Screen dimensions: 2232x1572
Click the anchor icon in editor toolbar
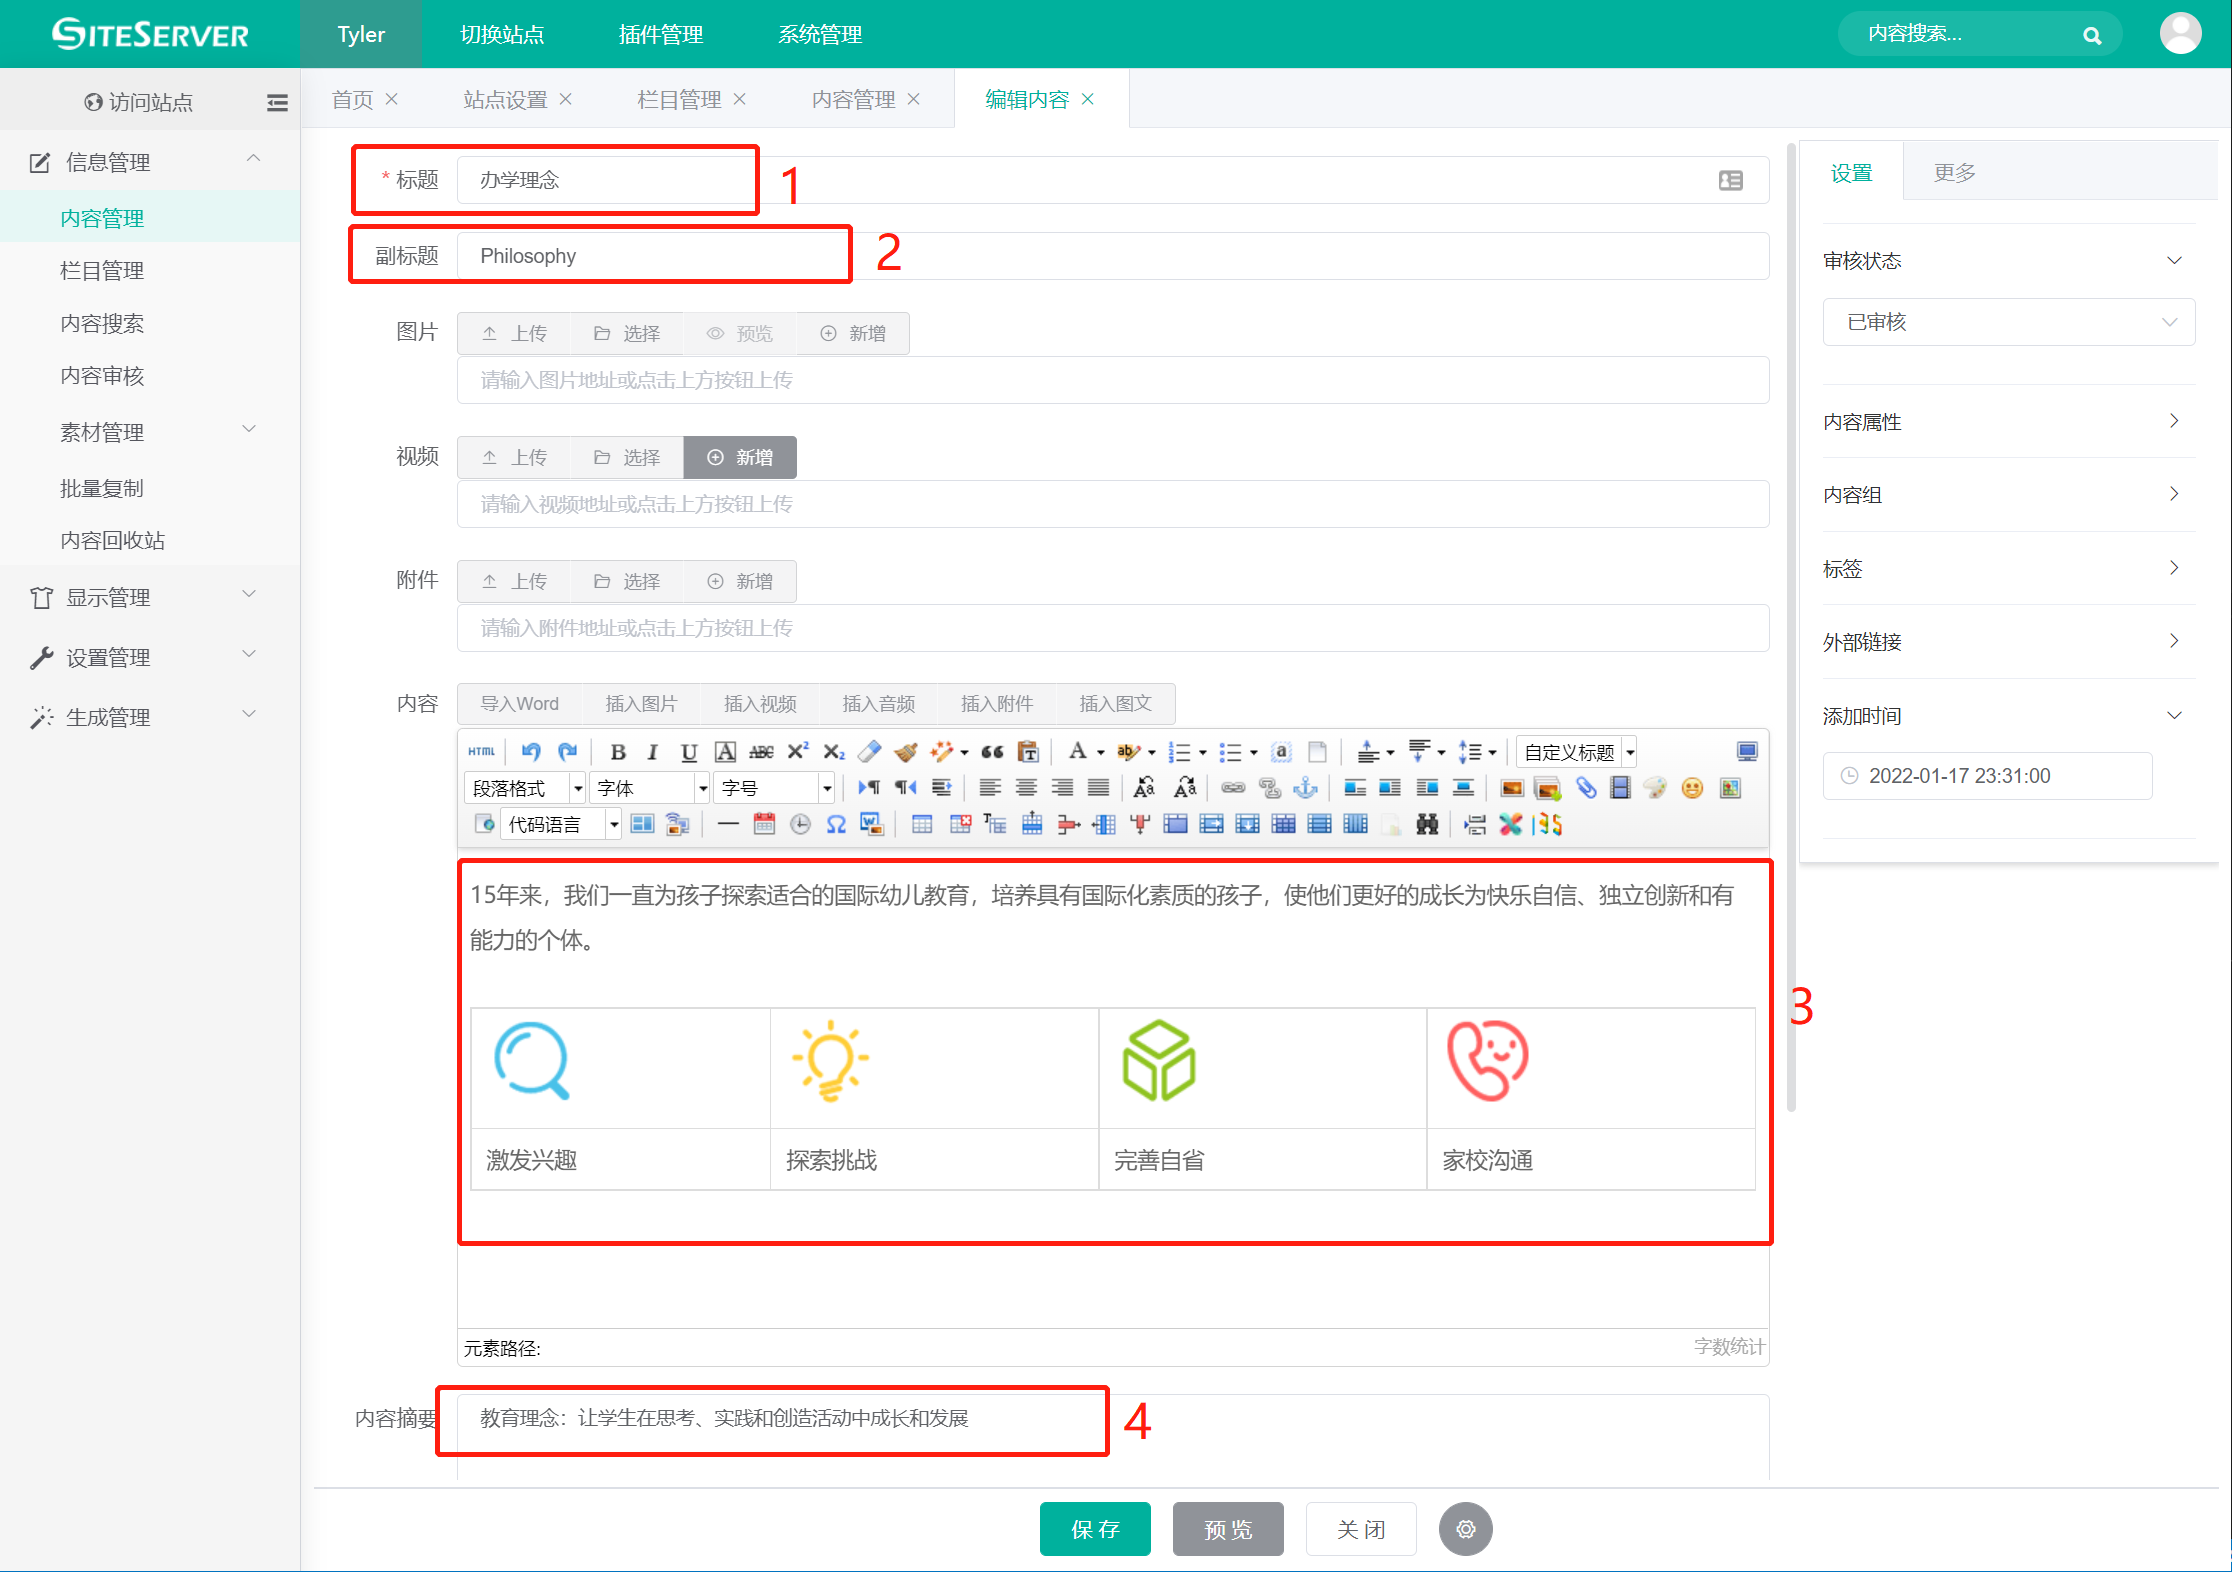pos(1306,788)
